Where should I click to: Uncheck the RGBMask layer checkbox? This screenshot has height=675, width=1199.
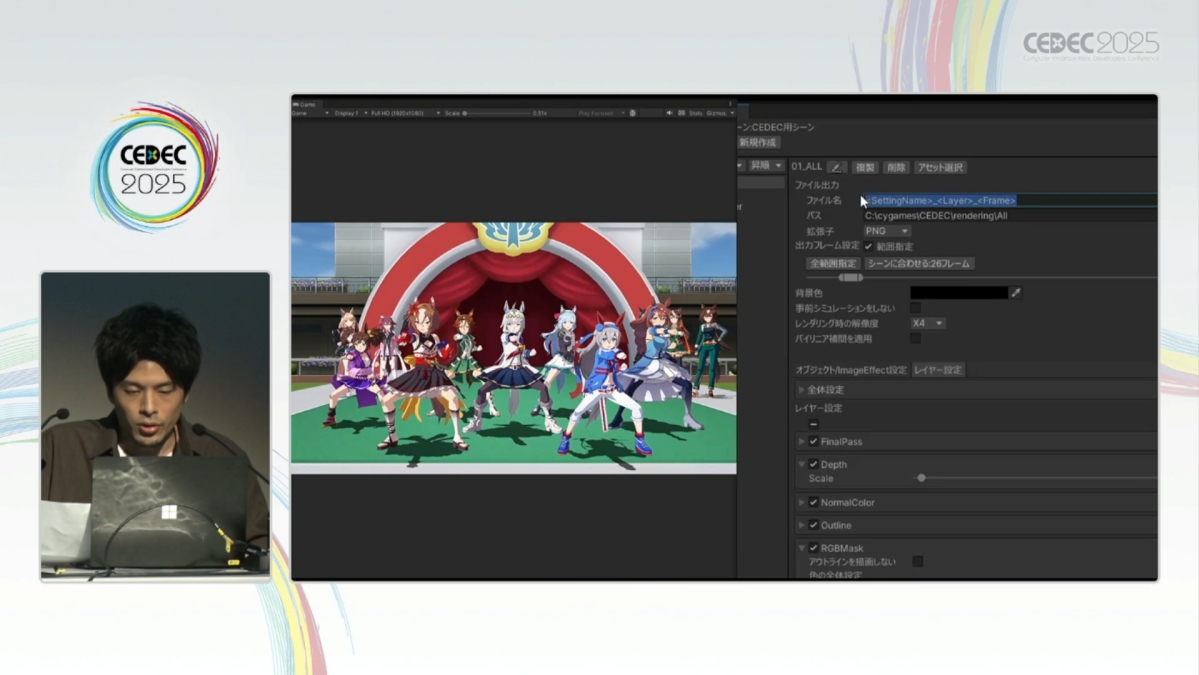(814, 548)
